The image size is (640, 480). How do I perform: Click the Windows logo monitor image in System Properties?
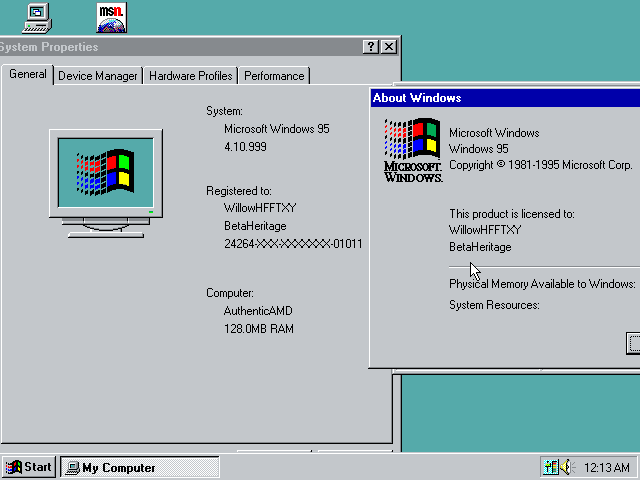pyautogui.click(x=106, y=183)
